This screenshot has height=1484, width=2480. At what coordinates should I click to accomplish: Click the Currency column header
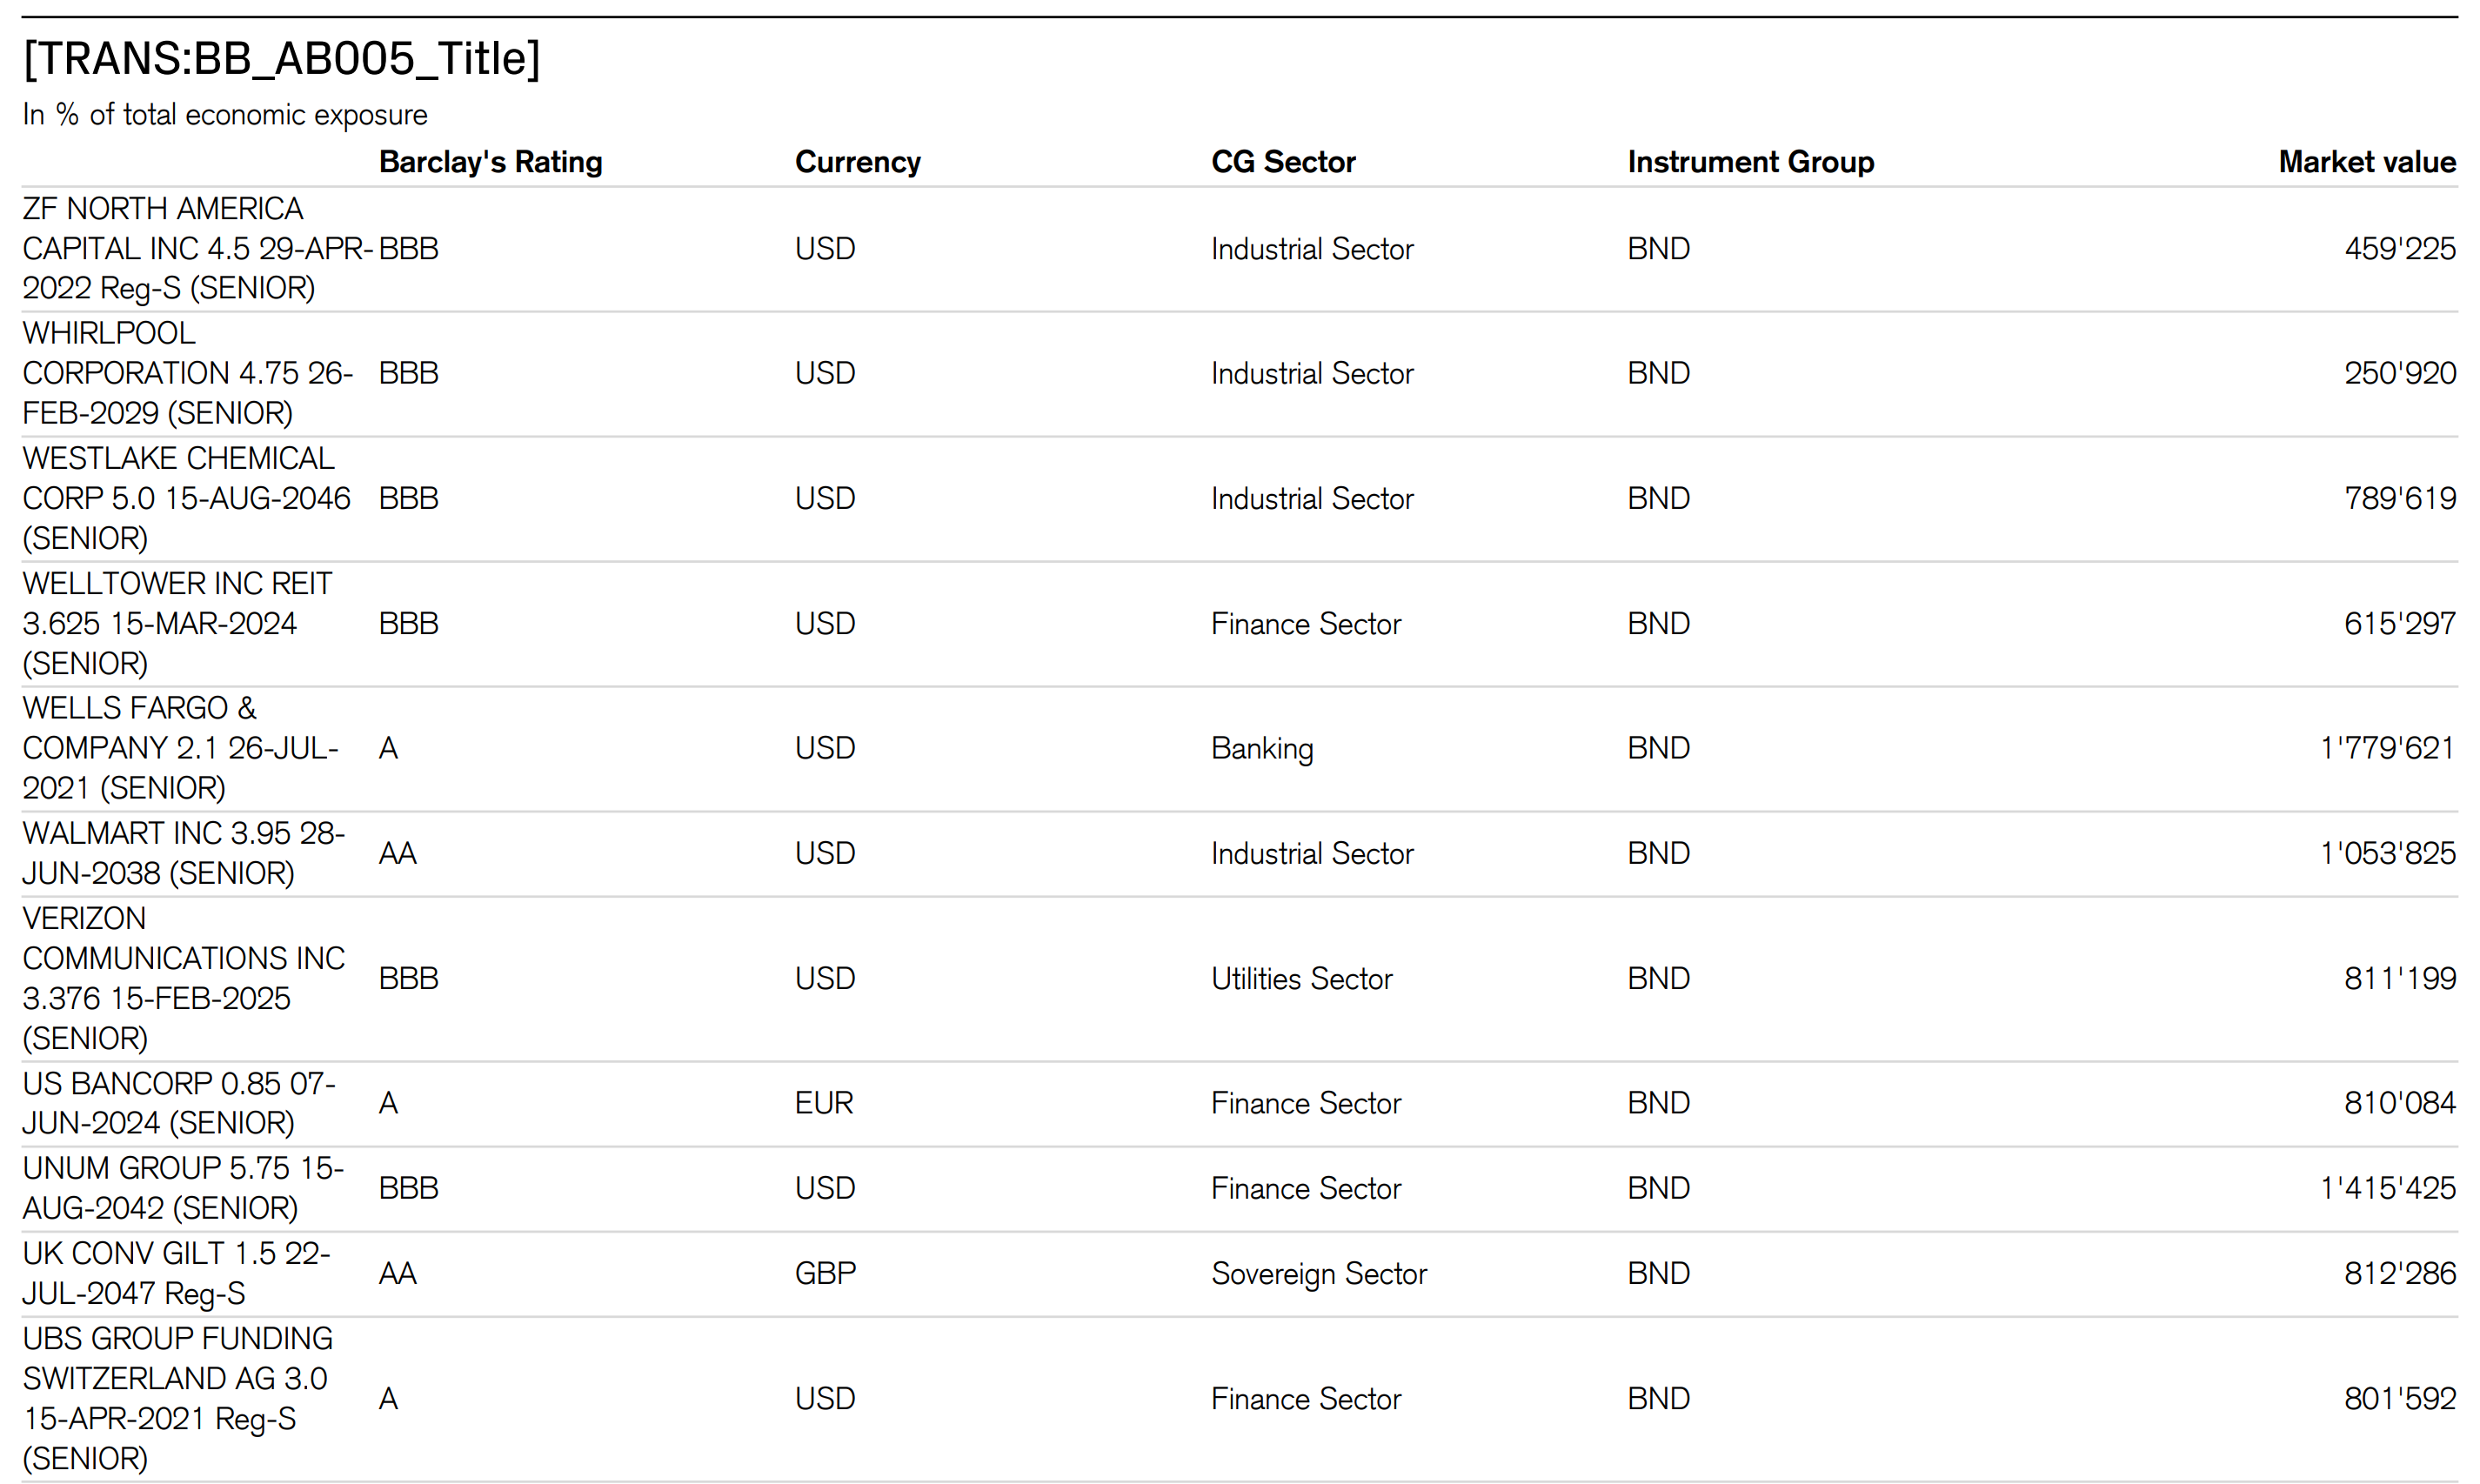[857, 162]
